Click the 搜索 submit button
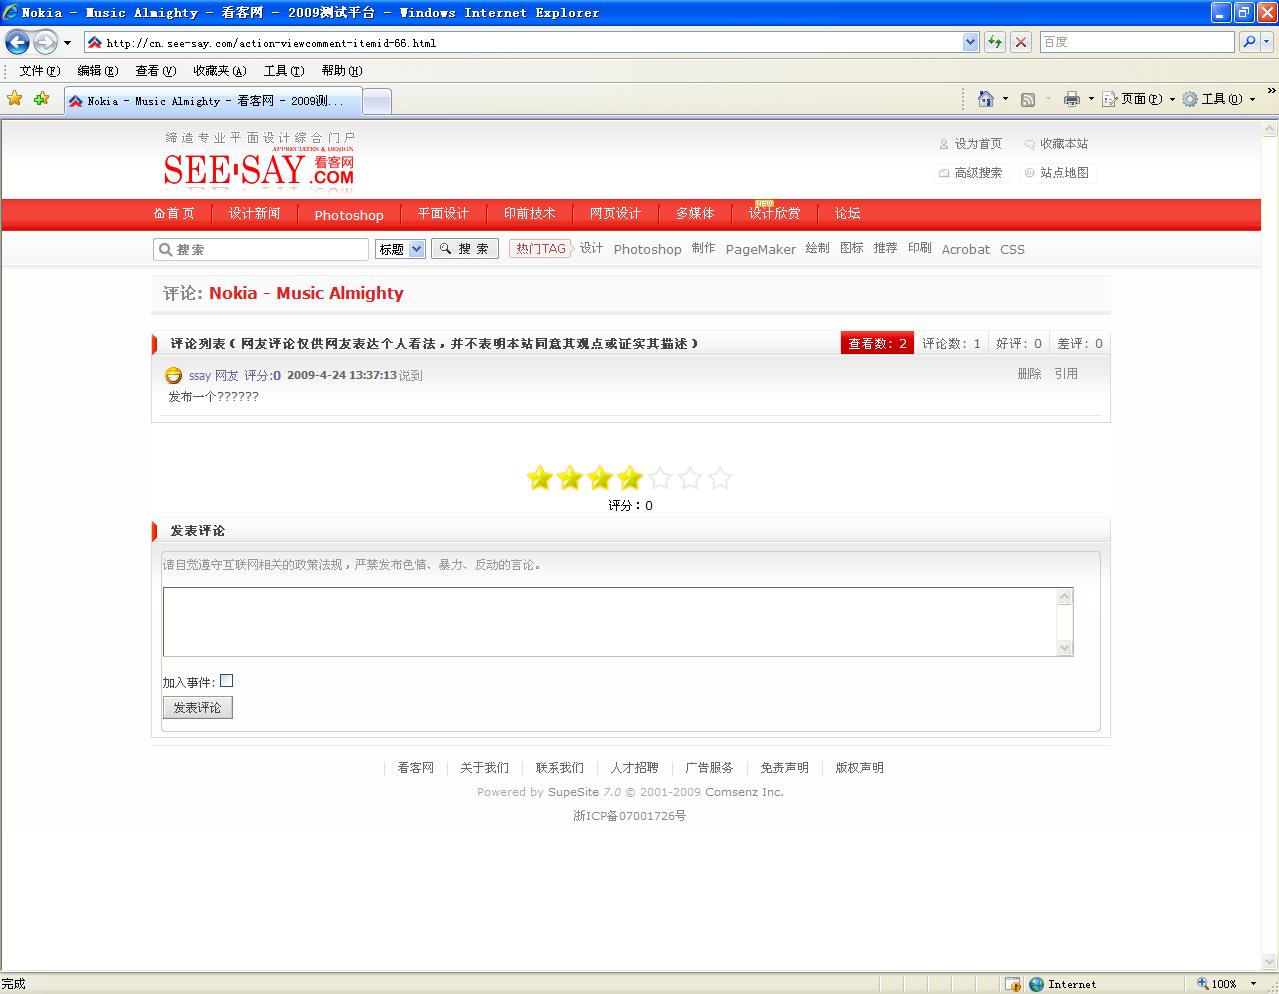1279x994 pixels. pyautogui.click(x=464, y=249)
